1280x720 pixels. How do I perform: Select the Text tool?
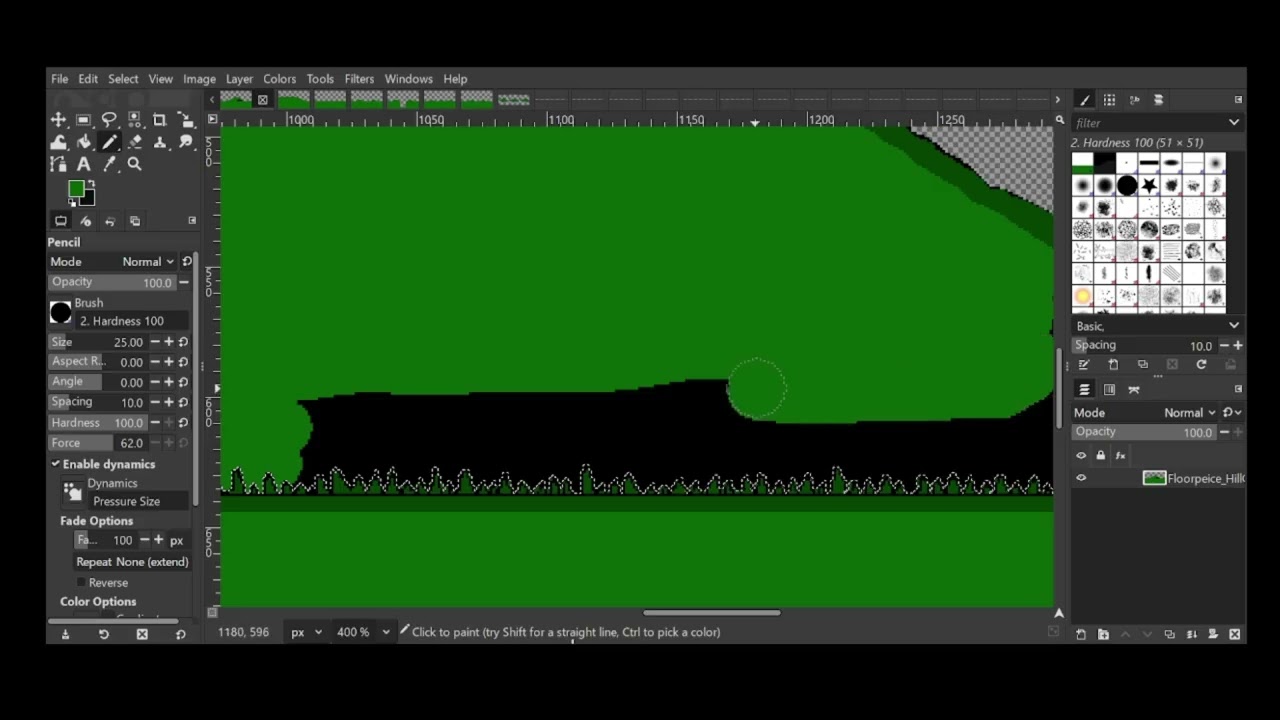pyautogui.click(x=84, y=164)
